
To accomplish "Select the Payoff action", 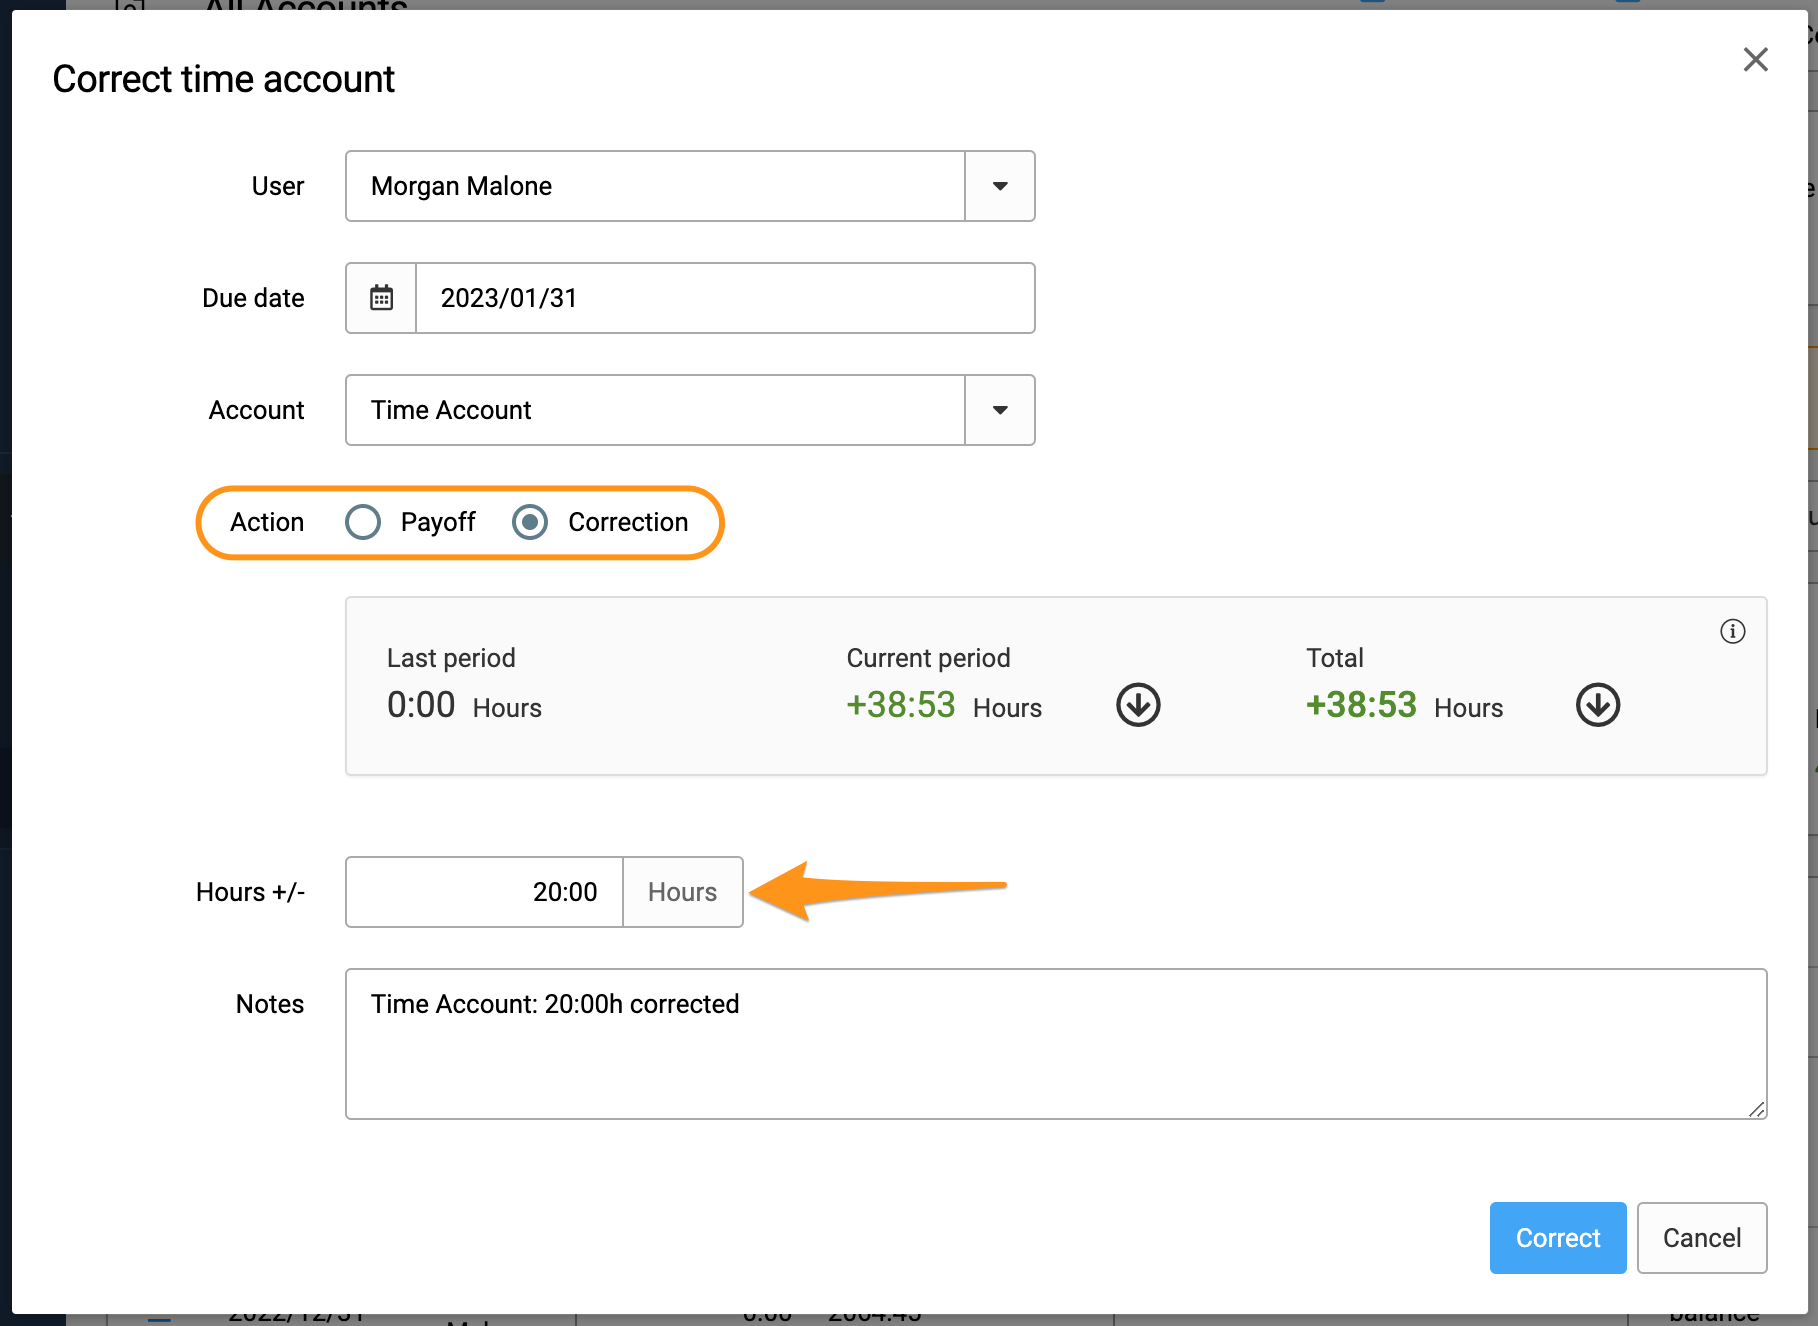I will tap(363, 522).
